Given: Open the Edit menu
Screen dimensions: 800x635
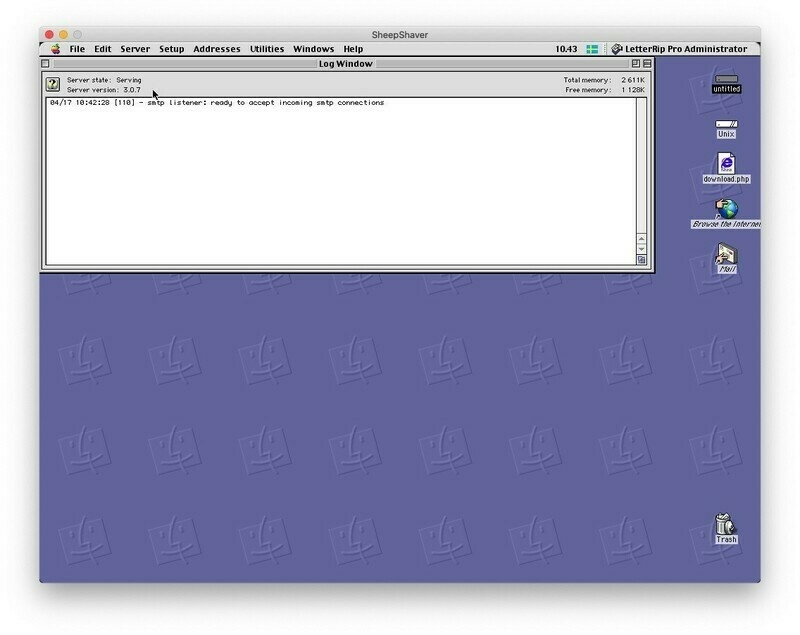Looking at the screenshot, I should coord(103,49).
